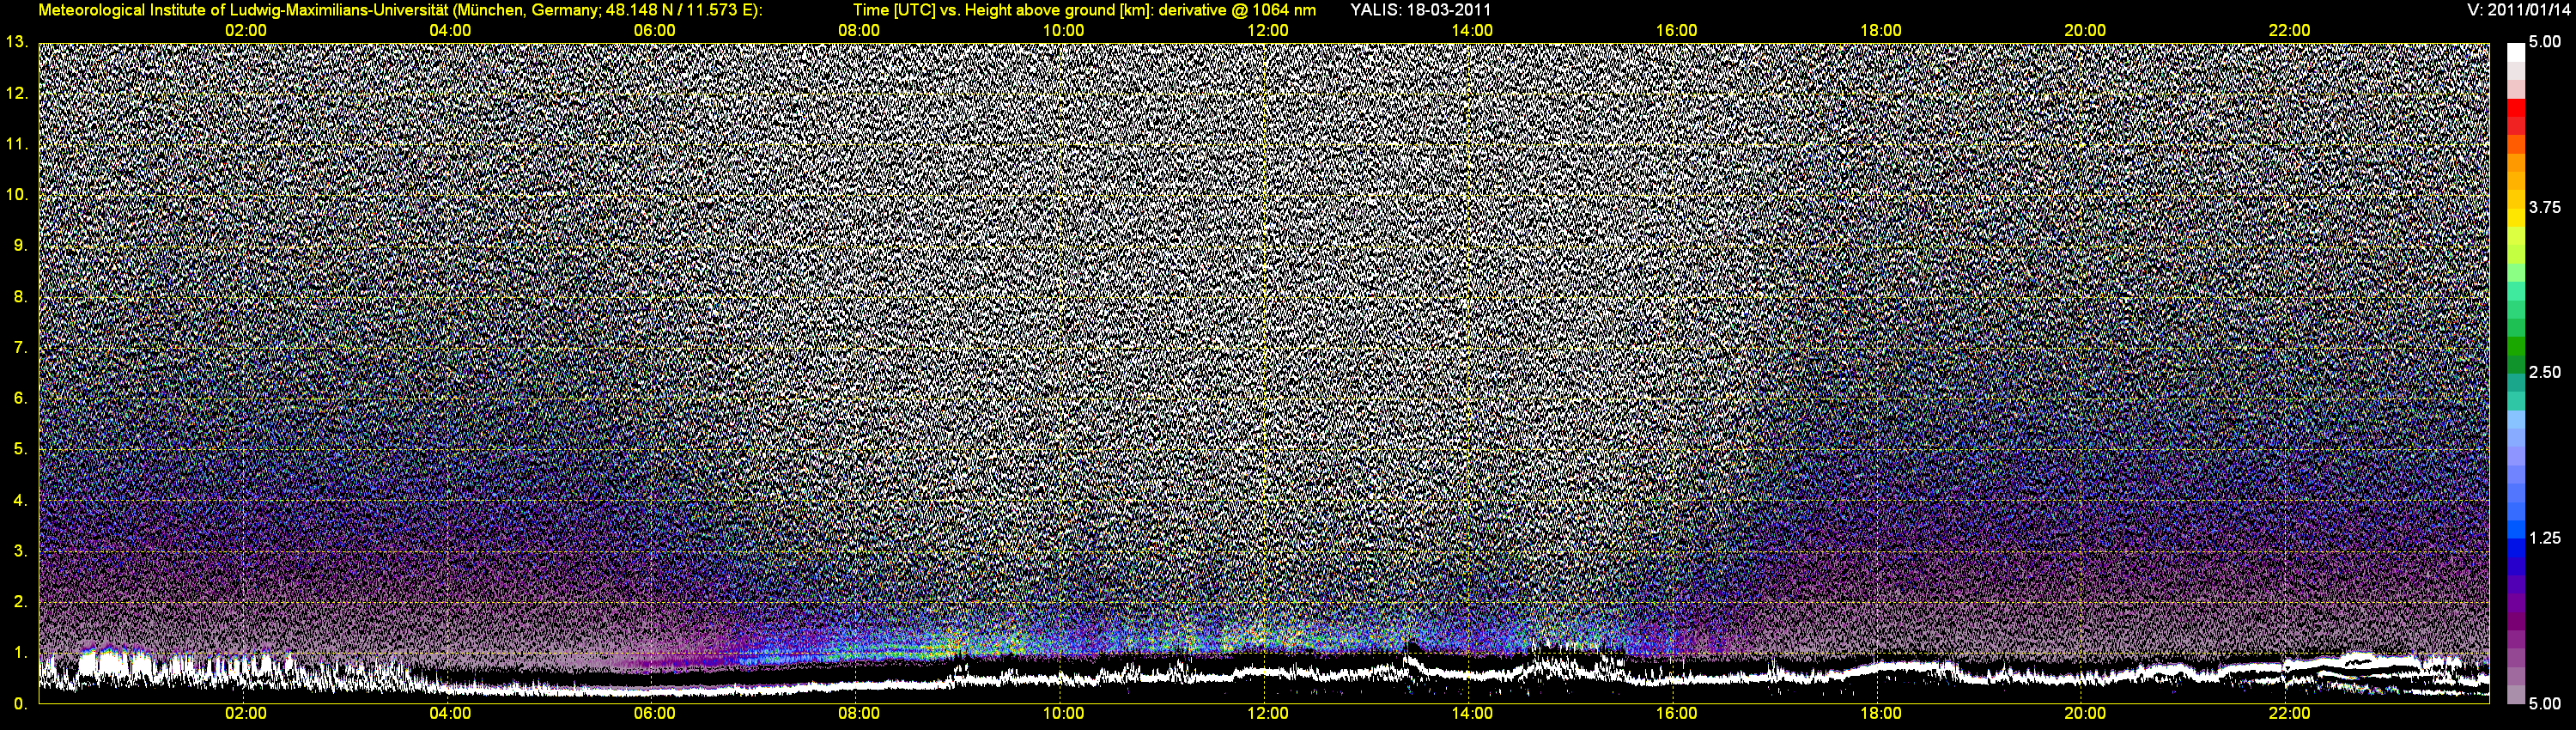Screen dimensions: 2576x730
Task: Click the 06:00 label on the top time axis
Action: [654, 31]
